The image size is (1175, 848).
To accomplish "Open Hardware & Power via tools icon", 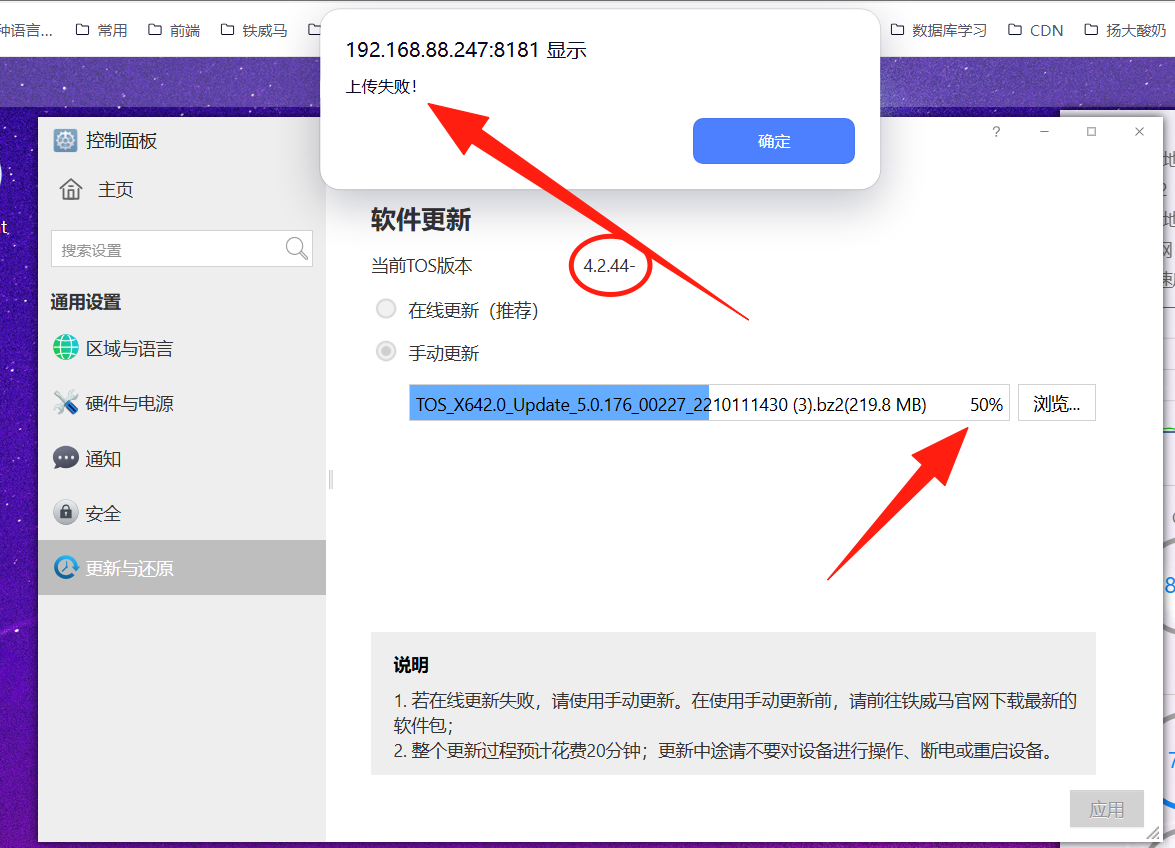I will coord(66,403).
